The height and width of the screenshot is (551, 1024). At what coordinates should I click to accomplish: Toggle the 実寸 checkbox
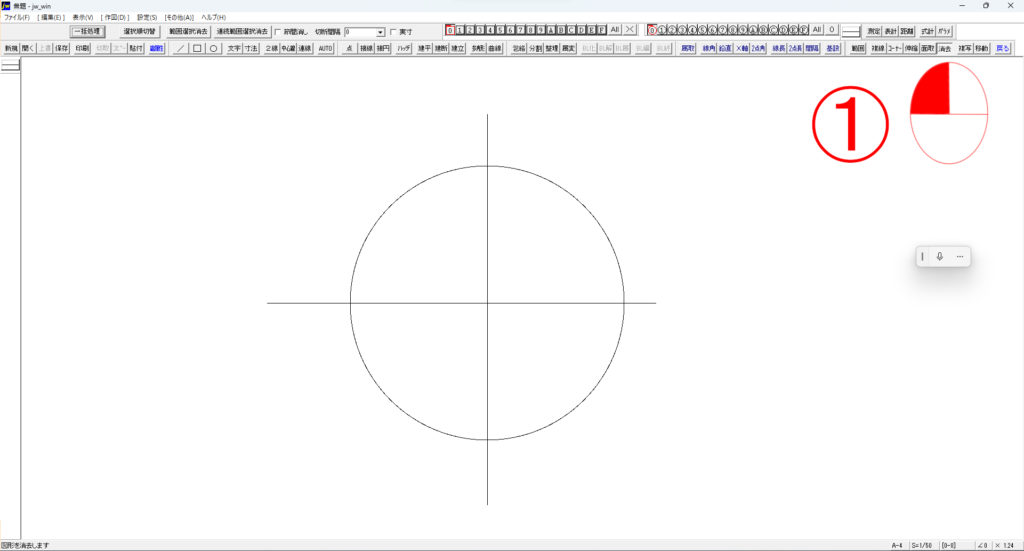[393, 32]
